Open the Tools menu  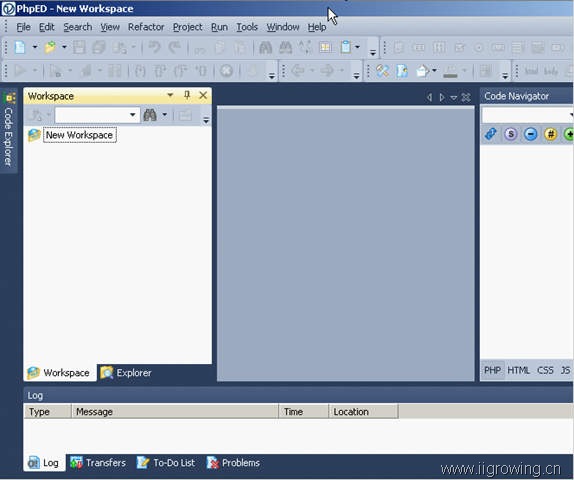tap(247, 27)
